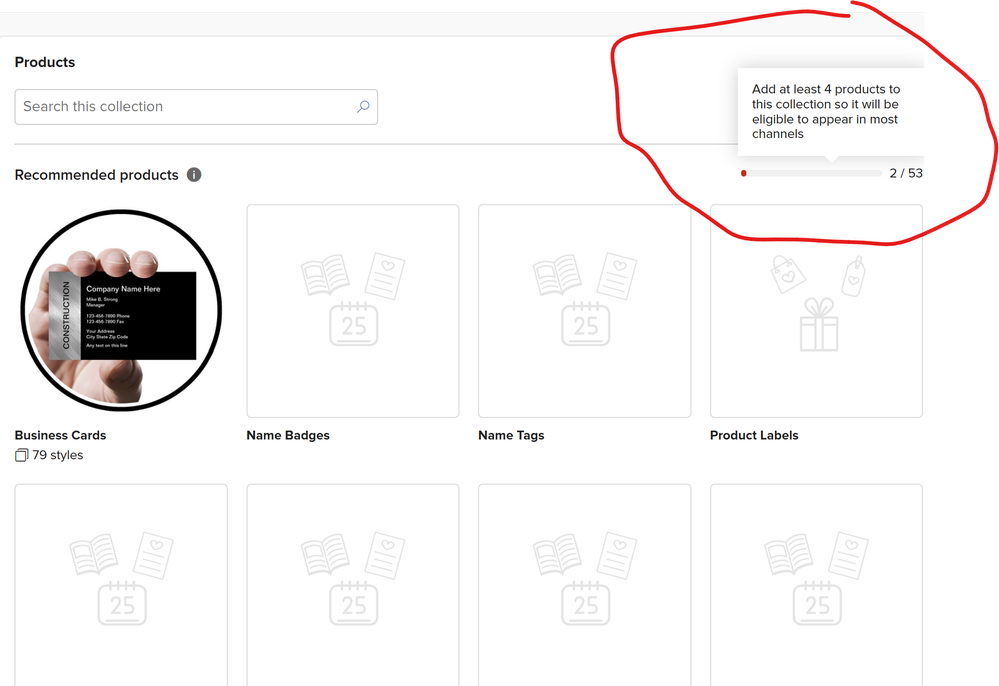Viewport: 999px width, 686px height.
Task: Open the Business Cards product image
Action: (121, 311)
